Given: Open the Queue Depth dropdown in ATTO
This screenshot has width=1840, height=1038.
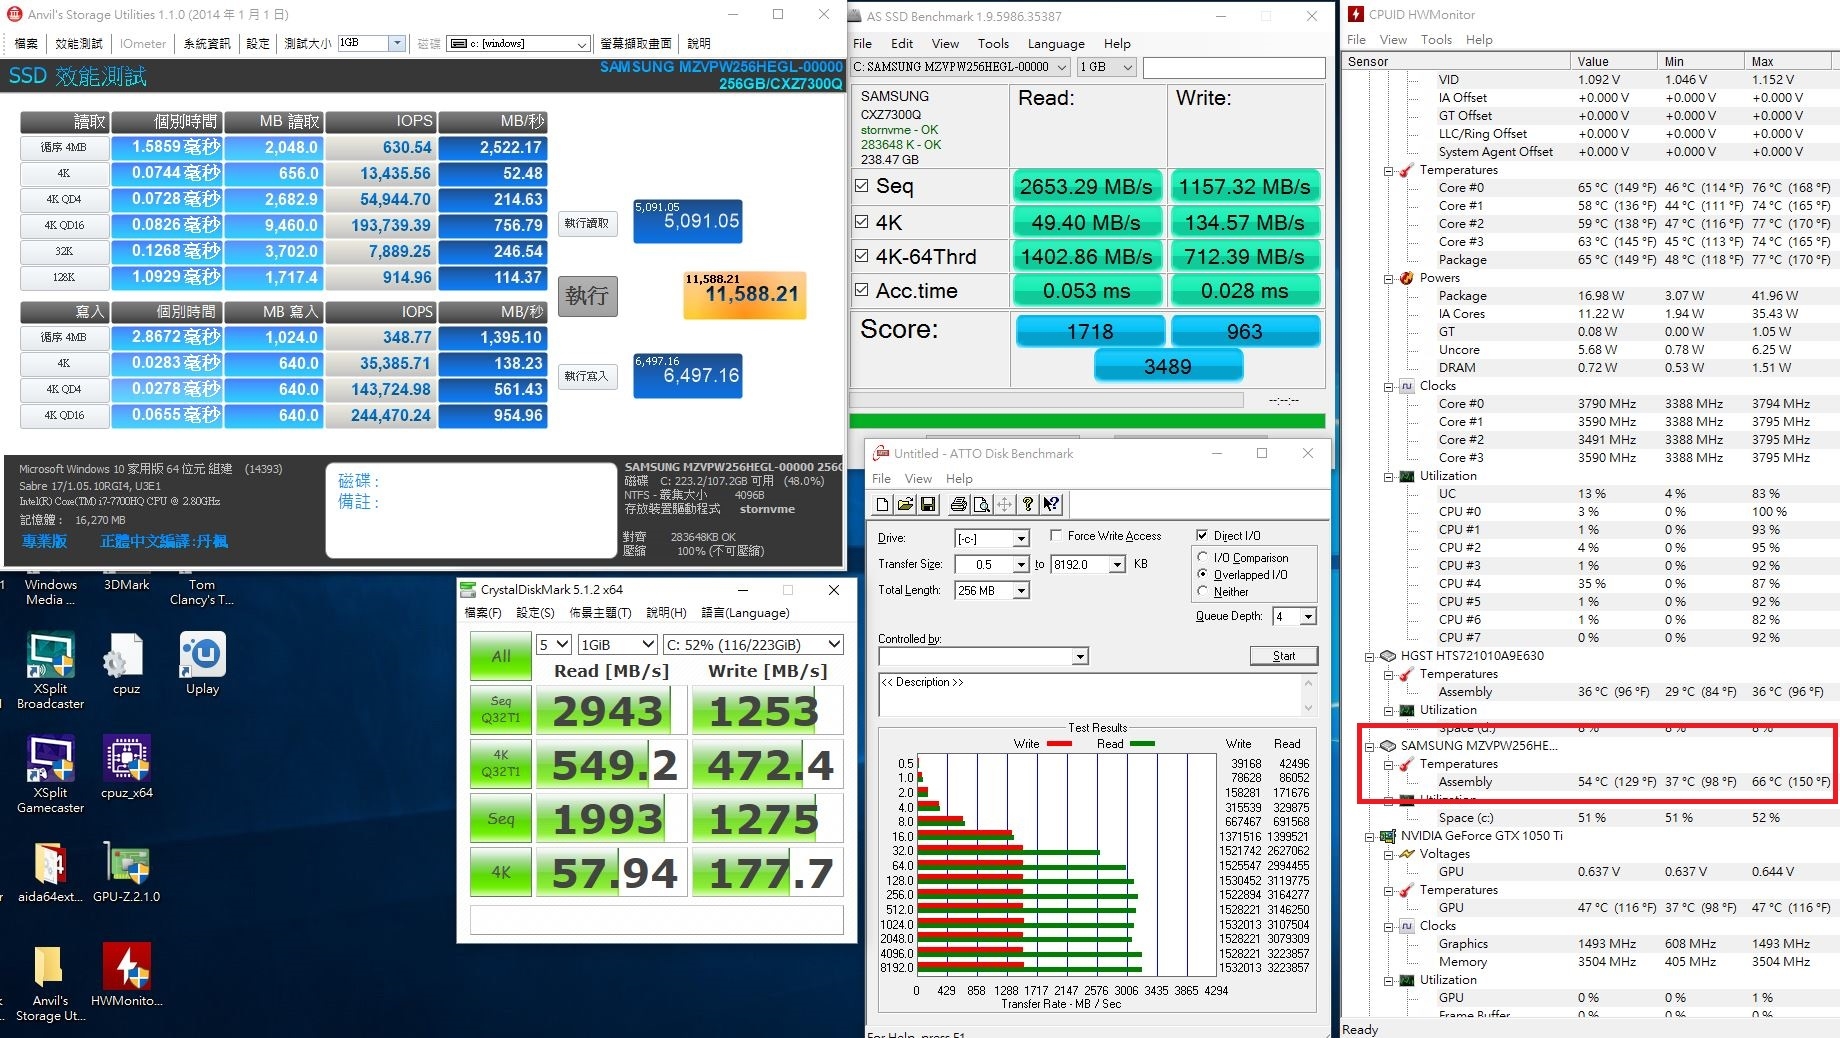Looking at the screenshot, I should point(1308,617).
